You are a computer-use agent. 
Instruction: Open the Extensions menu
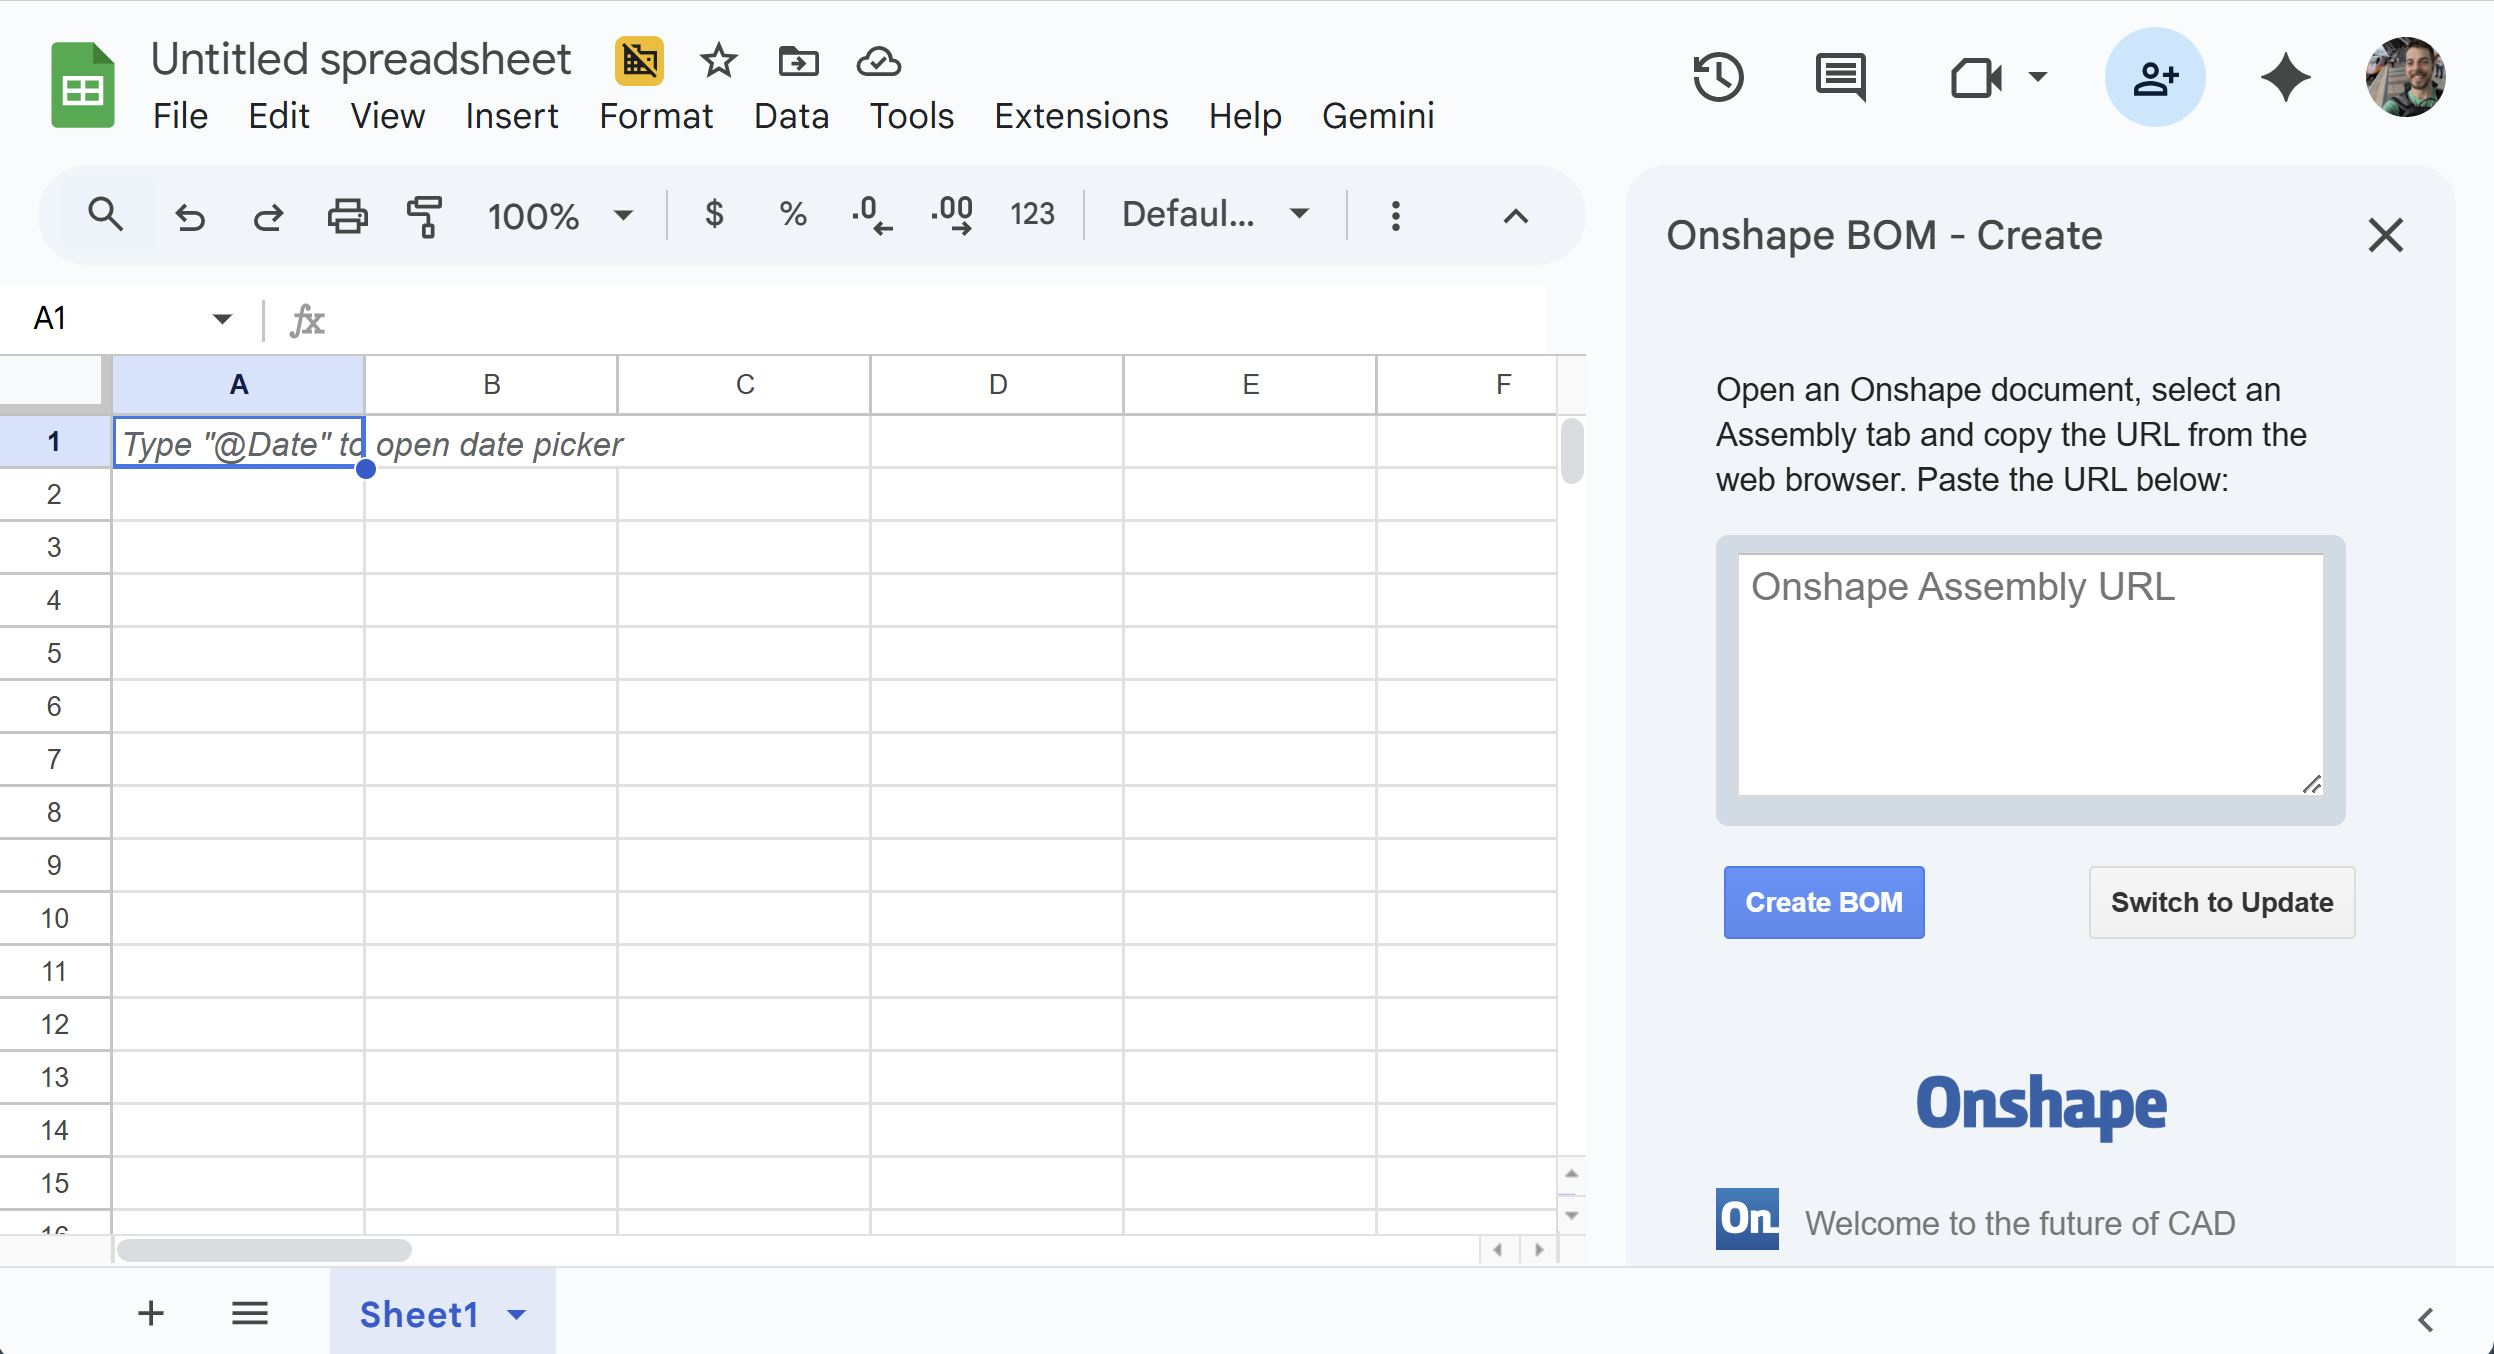point(1080,116)
